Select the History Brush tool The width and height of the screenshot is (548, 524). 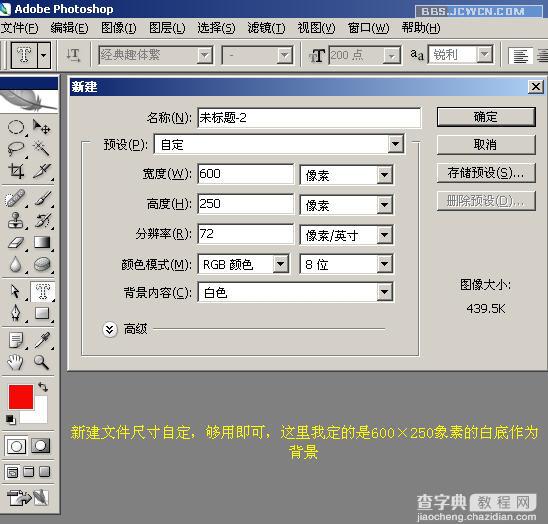(42, 220)
